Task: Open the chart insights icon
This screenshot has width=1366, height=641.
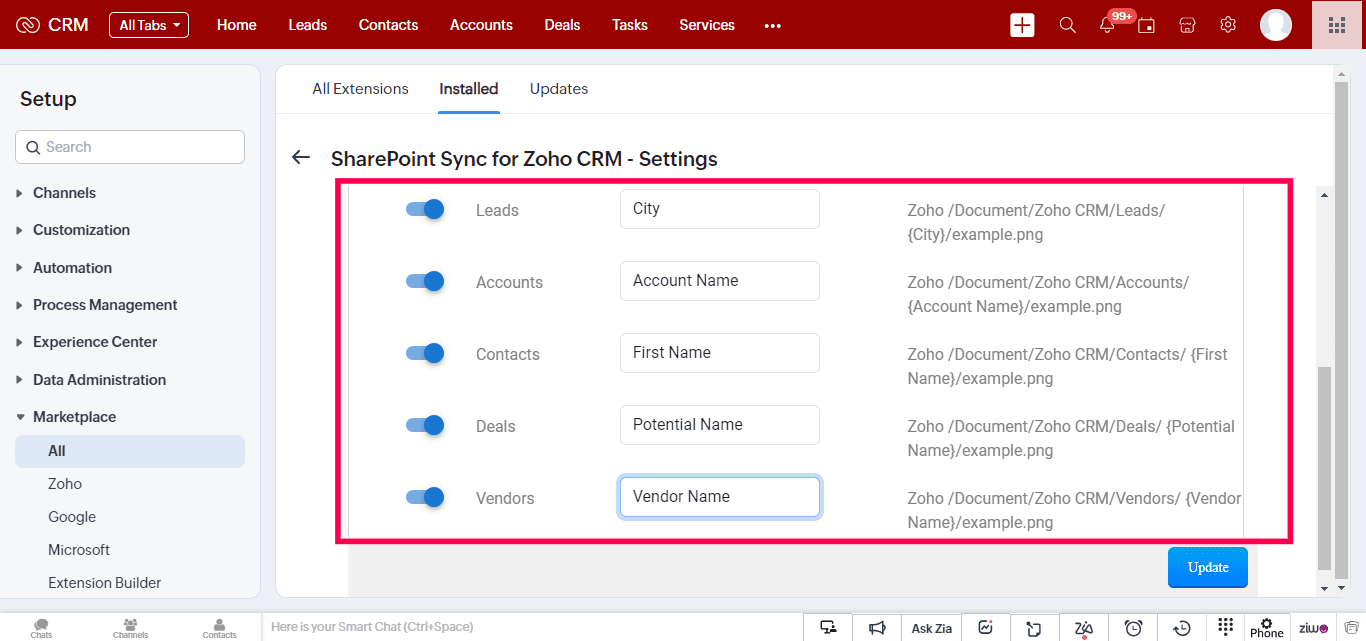Action: click(986, 627)
